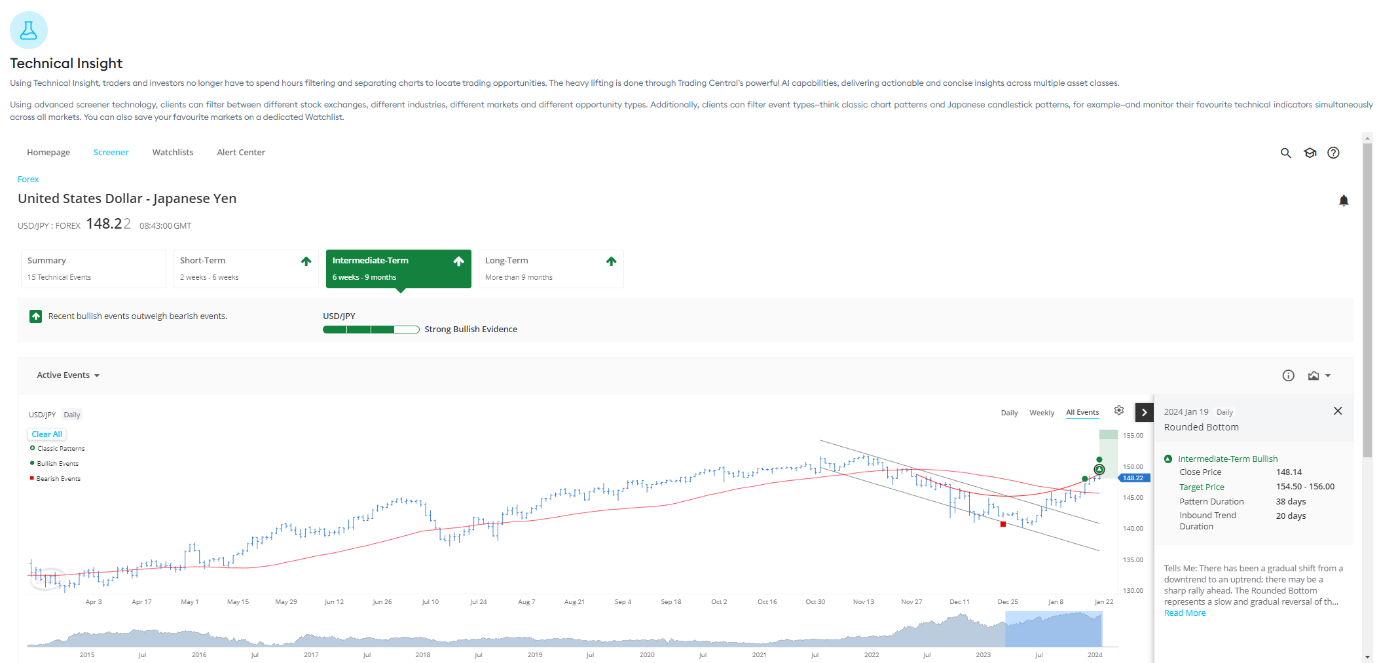Screen dimensions: 1379x663
Task: Click the highlighted range in chart navigator
Action: [1053, 629]
